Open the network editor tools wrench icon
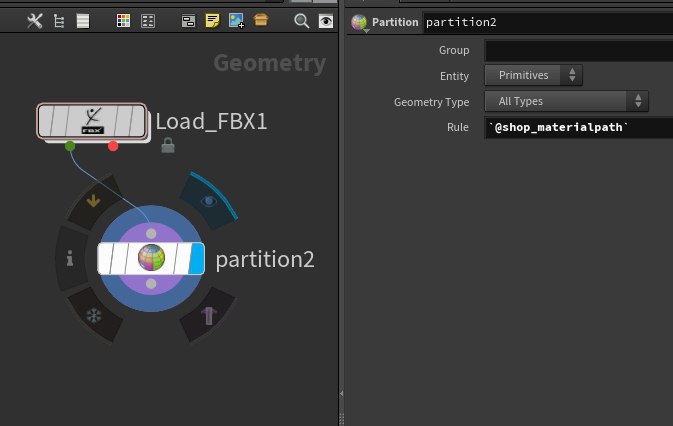The image size is (673, 426). (34, 21)
